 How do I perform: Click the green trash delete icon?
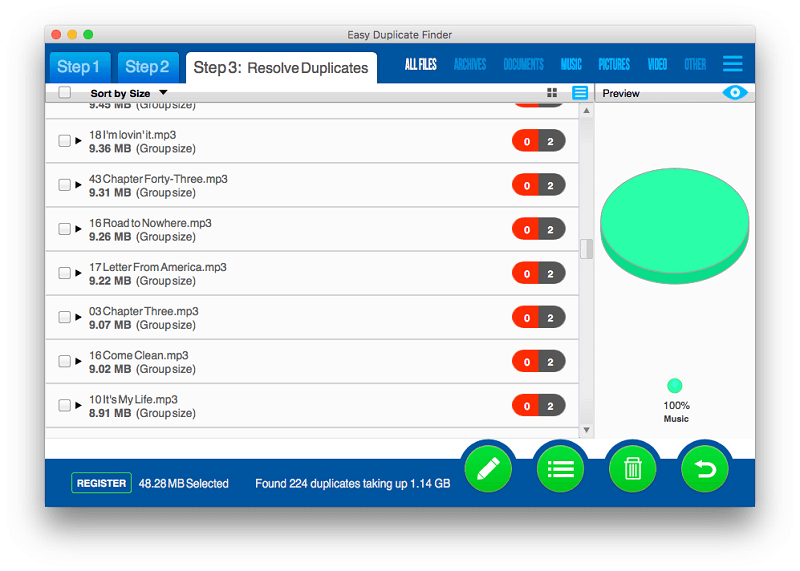pyautogui.click(x=632, y=468)
